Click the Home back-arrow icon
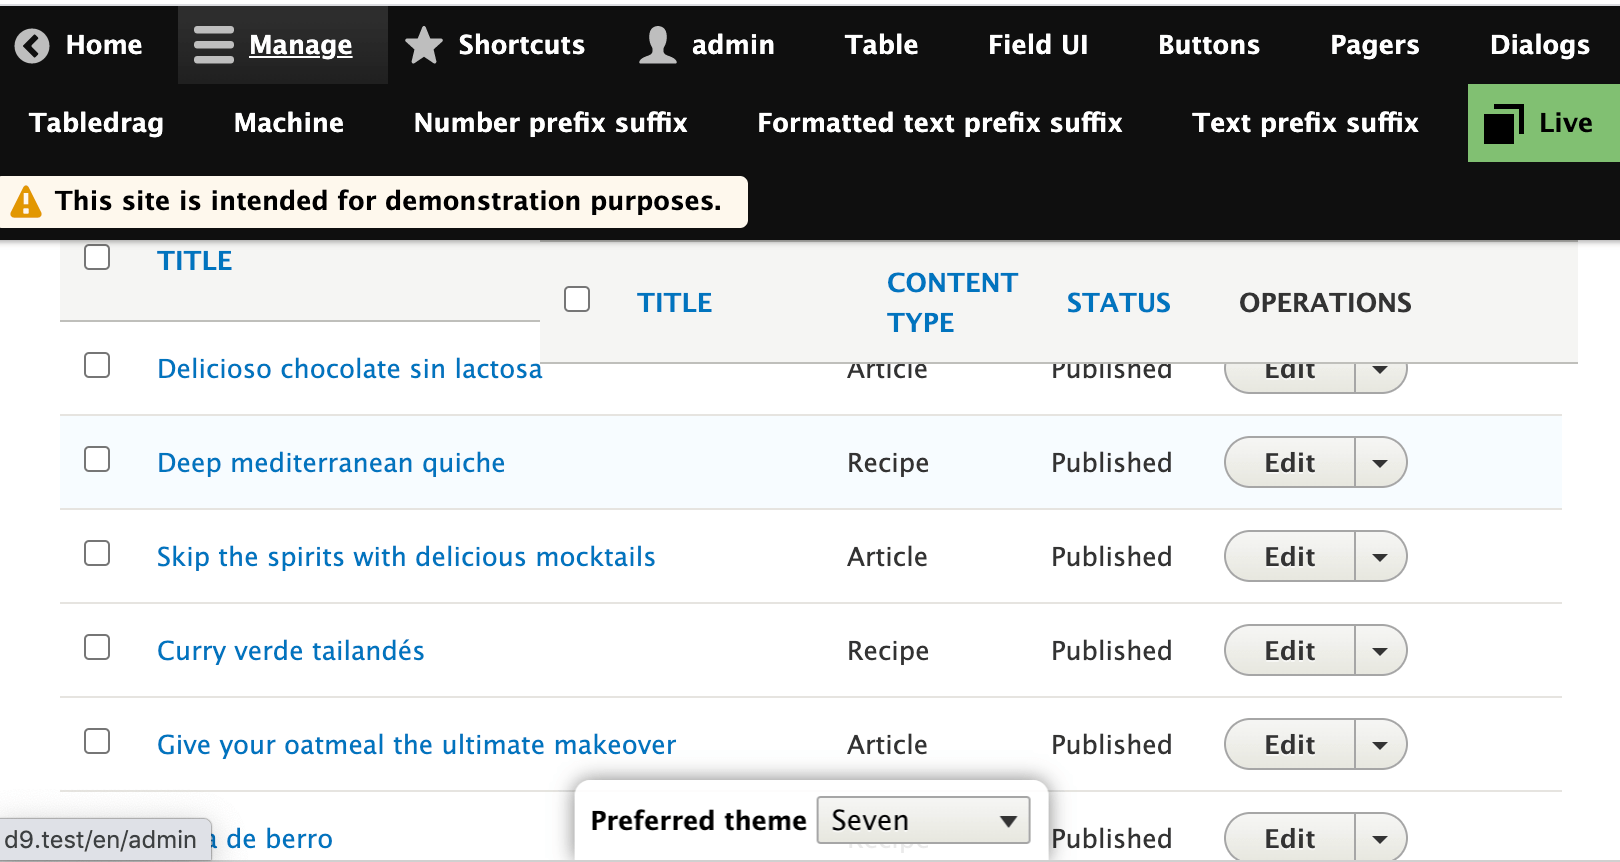 click(32, 45)
